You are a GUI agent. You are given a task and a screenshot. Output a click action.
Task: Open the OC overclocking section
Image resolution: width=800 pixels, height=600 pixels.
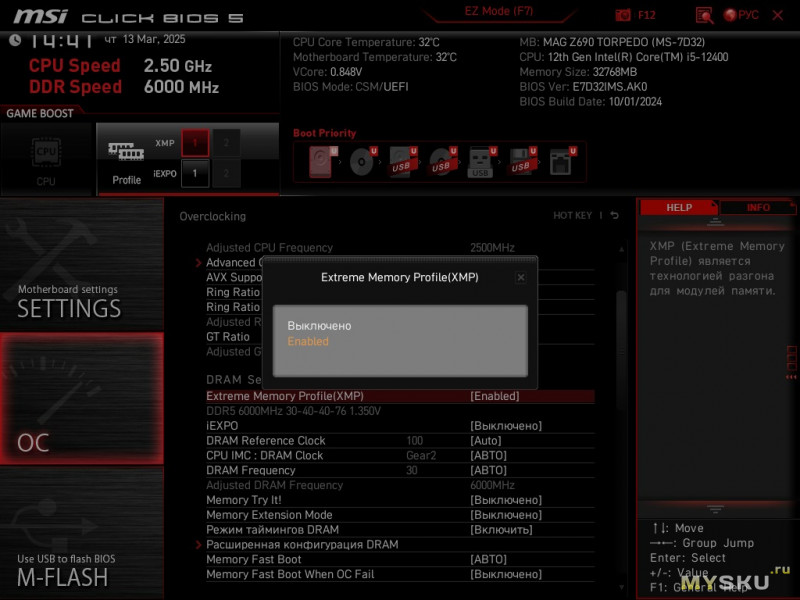point(82,398)
